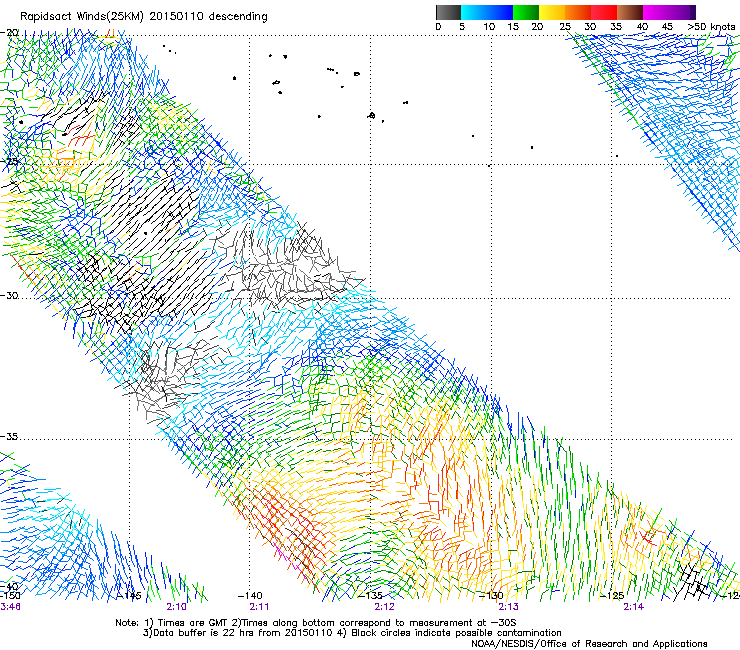The height and width of the screenshot is (650, 740).
Task: Pick the yellow 20-25 knots legend swatch
Action: coord(552,12)
